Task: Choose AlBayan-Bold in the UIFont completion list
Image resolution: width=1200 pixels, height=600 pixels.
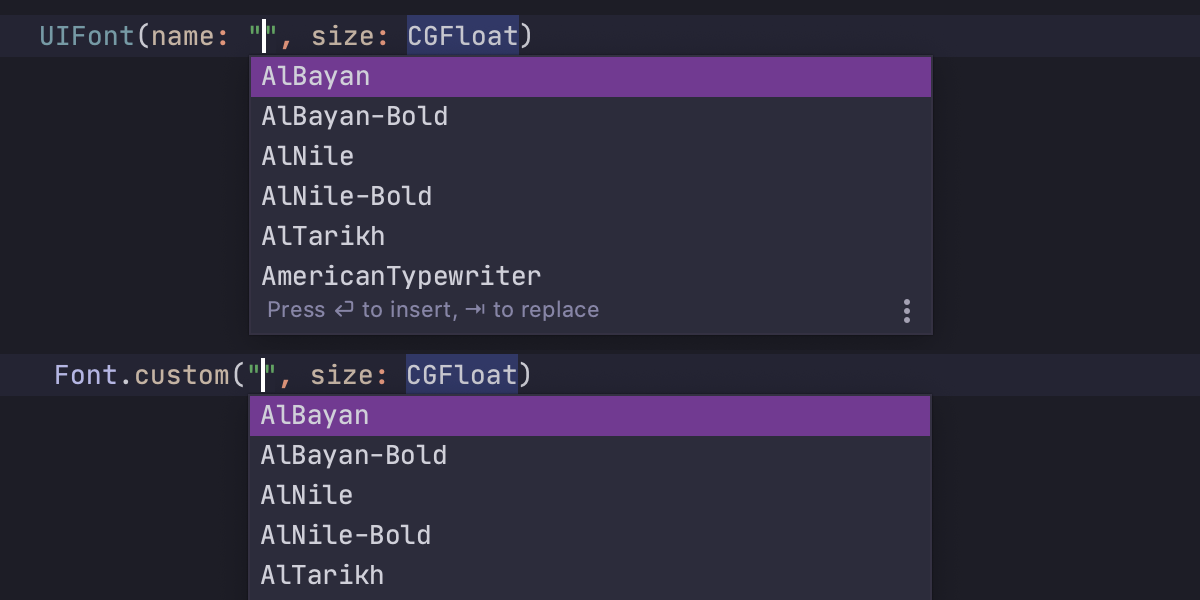Action: (355, 117)
